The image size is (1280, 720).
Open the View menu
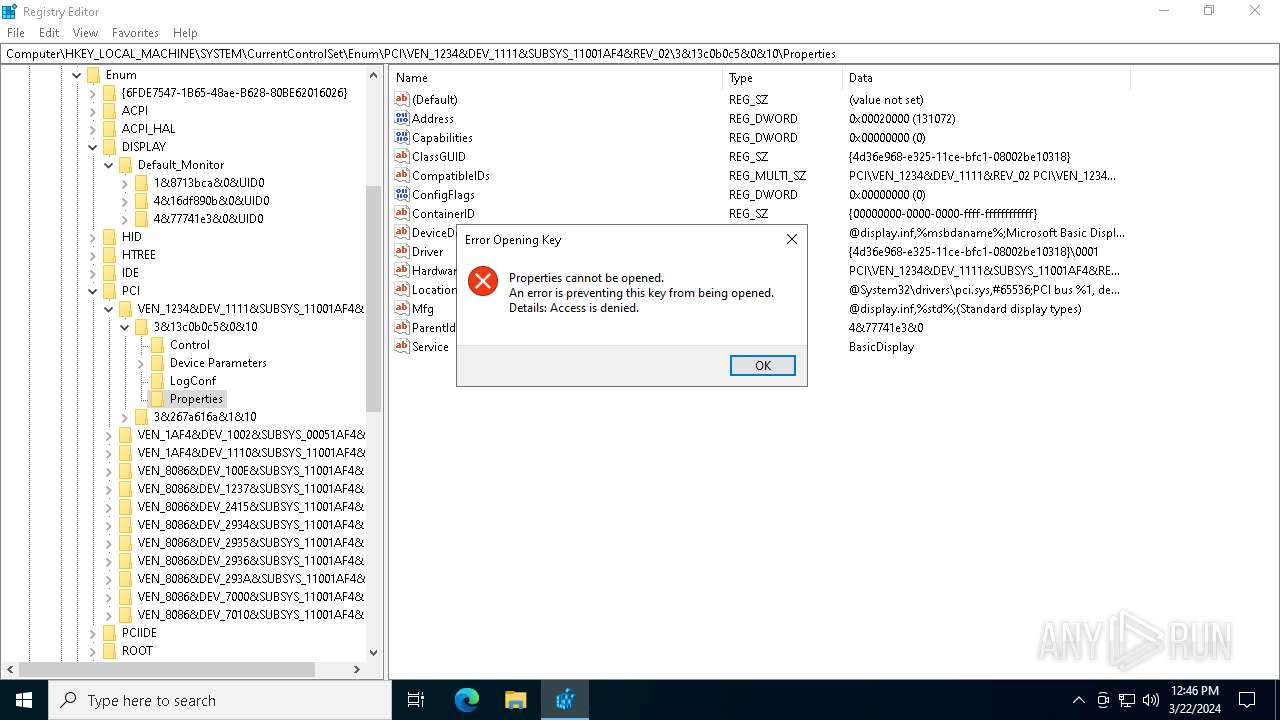pos(85,33)
